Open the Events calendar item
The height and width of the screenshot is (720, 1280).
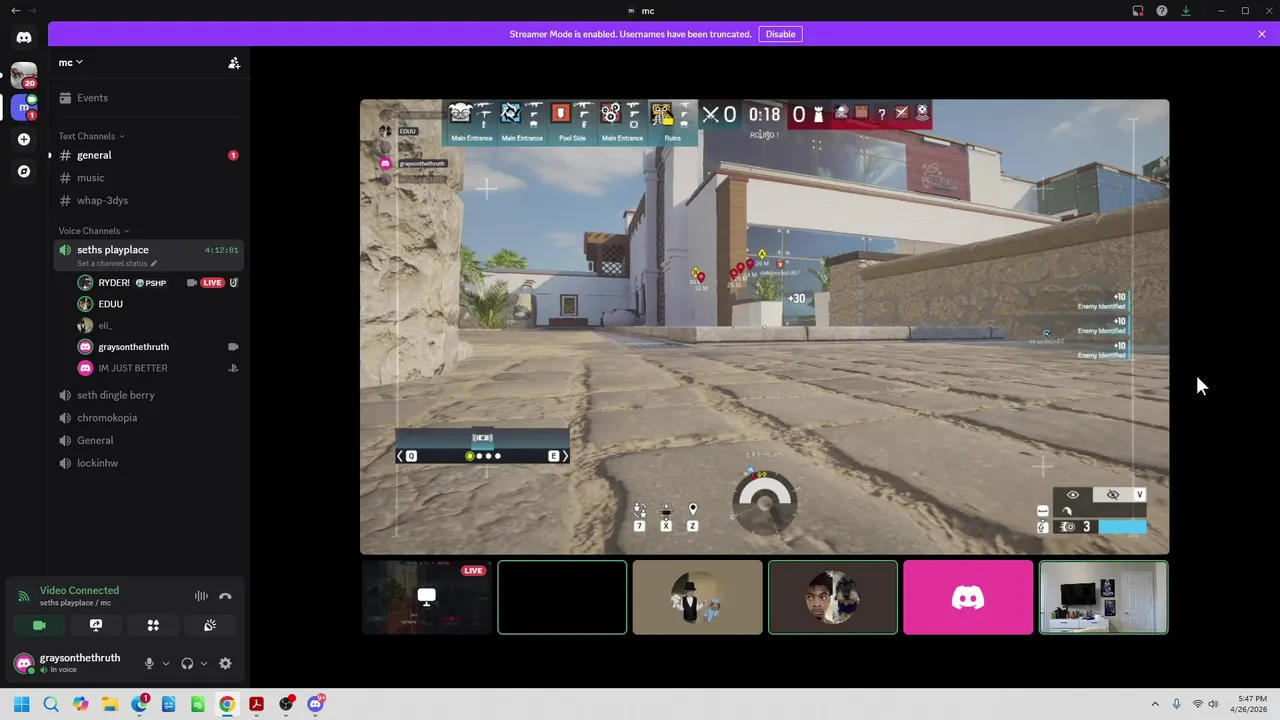(x=148, y=98)
